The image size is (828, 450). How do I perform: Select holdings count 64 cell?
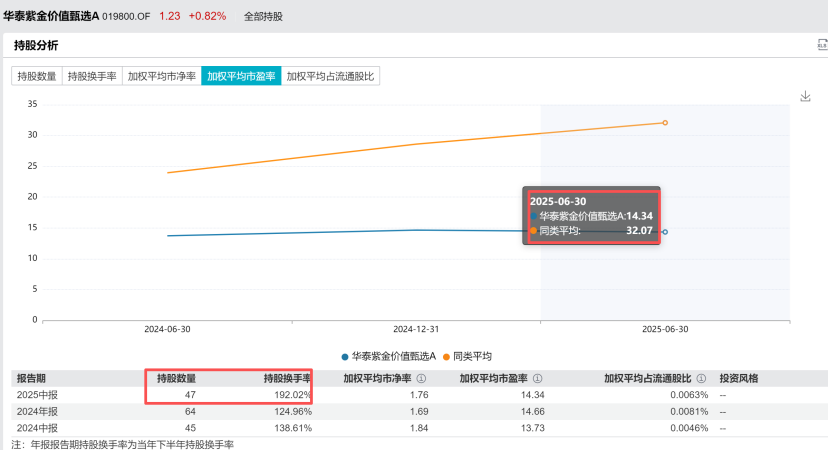(x=190, y=411)
